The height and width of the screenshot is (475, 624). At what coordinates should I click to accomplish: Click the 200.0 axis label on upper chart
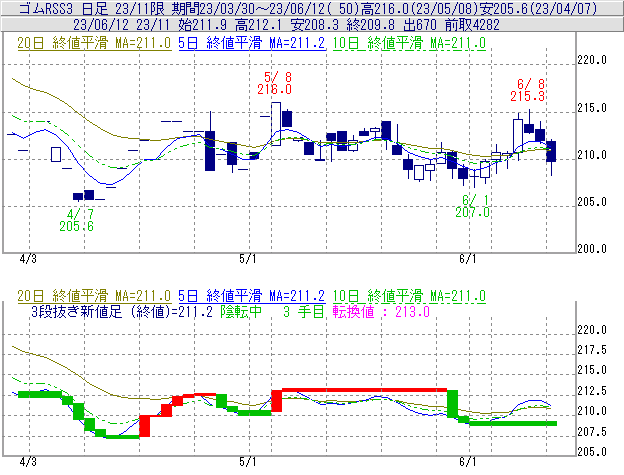592,249
